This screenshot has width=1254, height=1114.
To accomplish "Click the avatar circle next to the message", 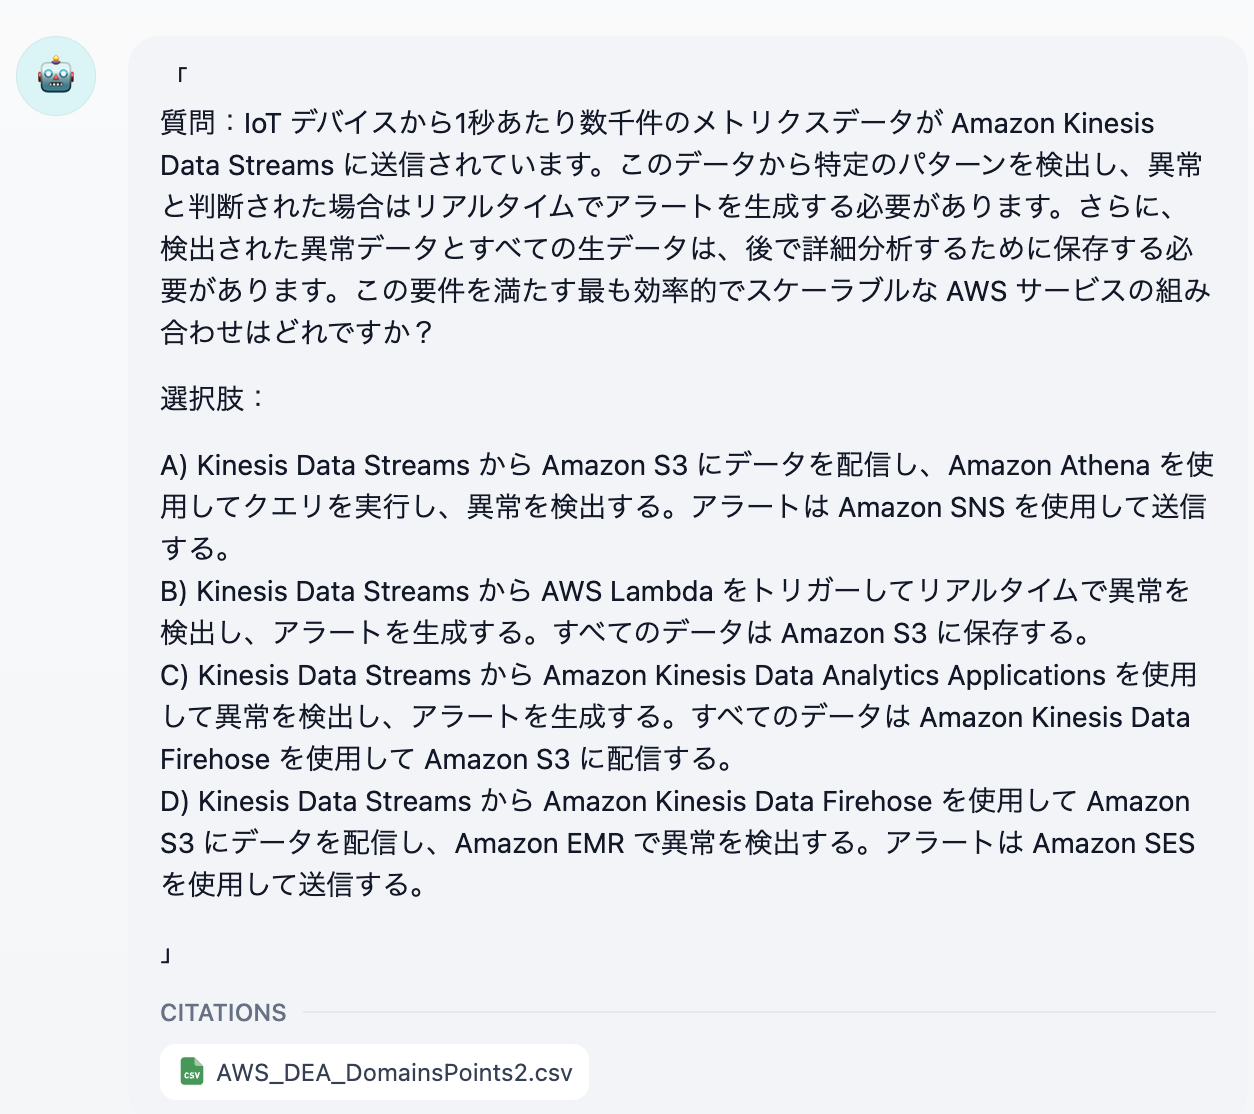I will [x=56, y=76].
